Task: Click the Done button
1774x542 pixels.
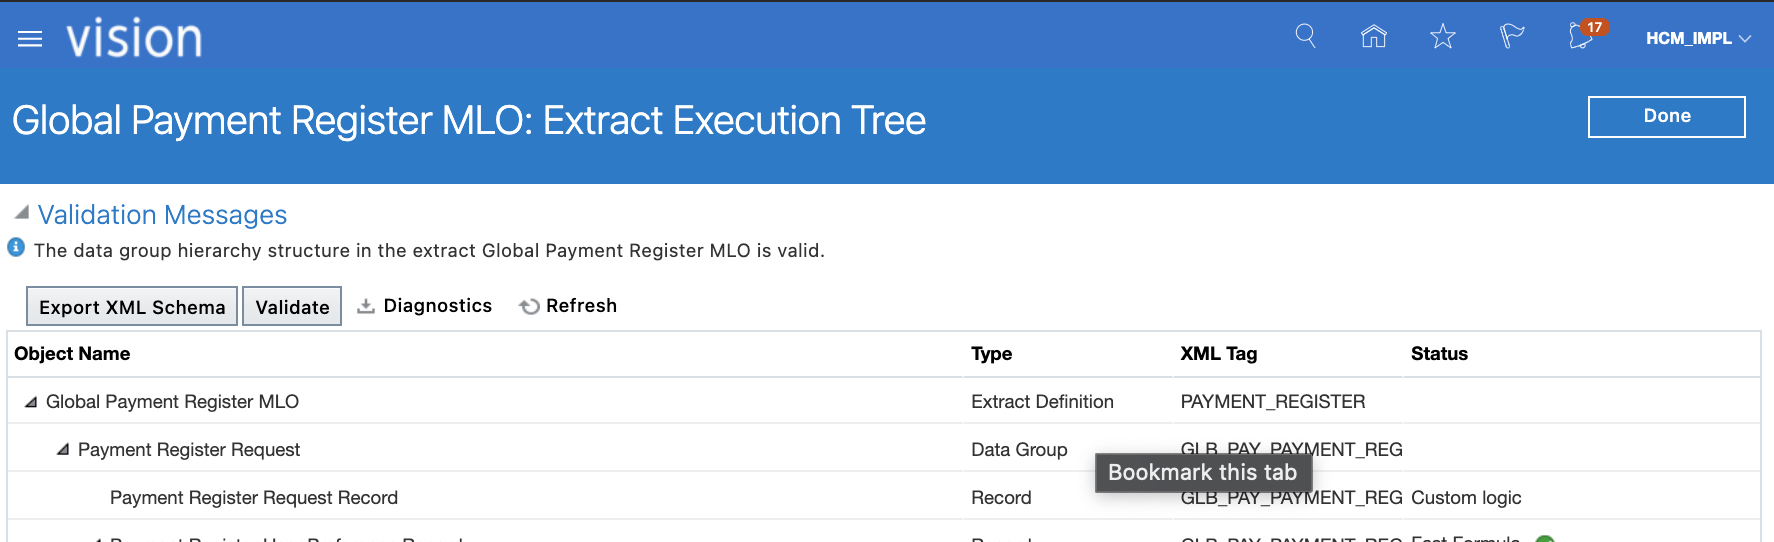Action: coord(1666,116)
